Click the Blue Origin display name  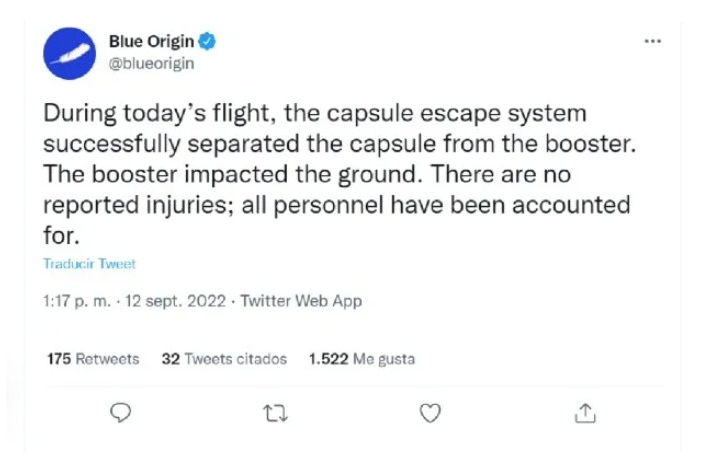click(x=152, y=42)
